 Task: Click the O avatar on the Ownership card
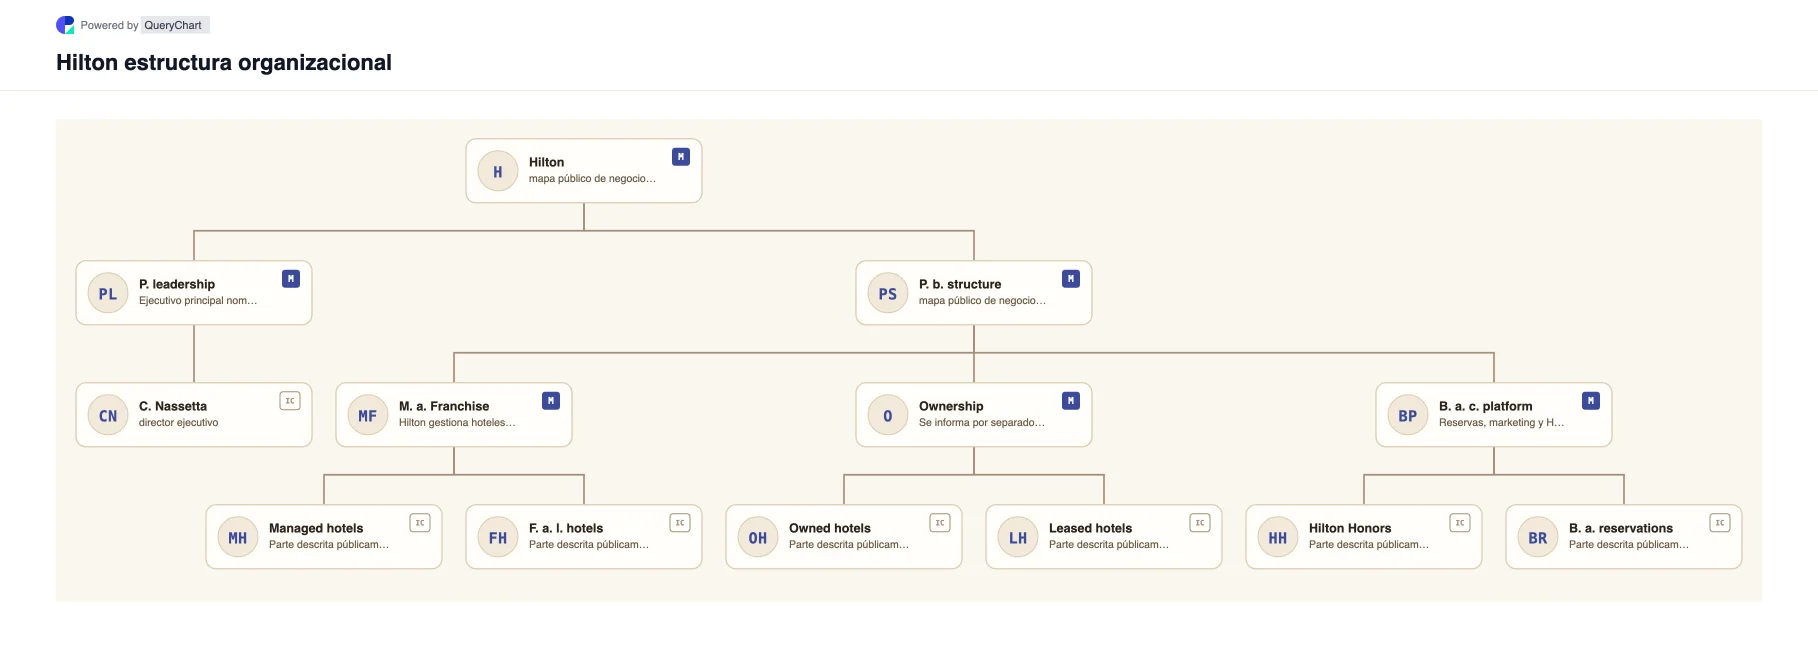coord(888,415)
